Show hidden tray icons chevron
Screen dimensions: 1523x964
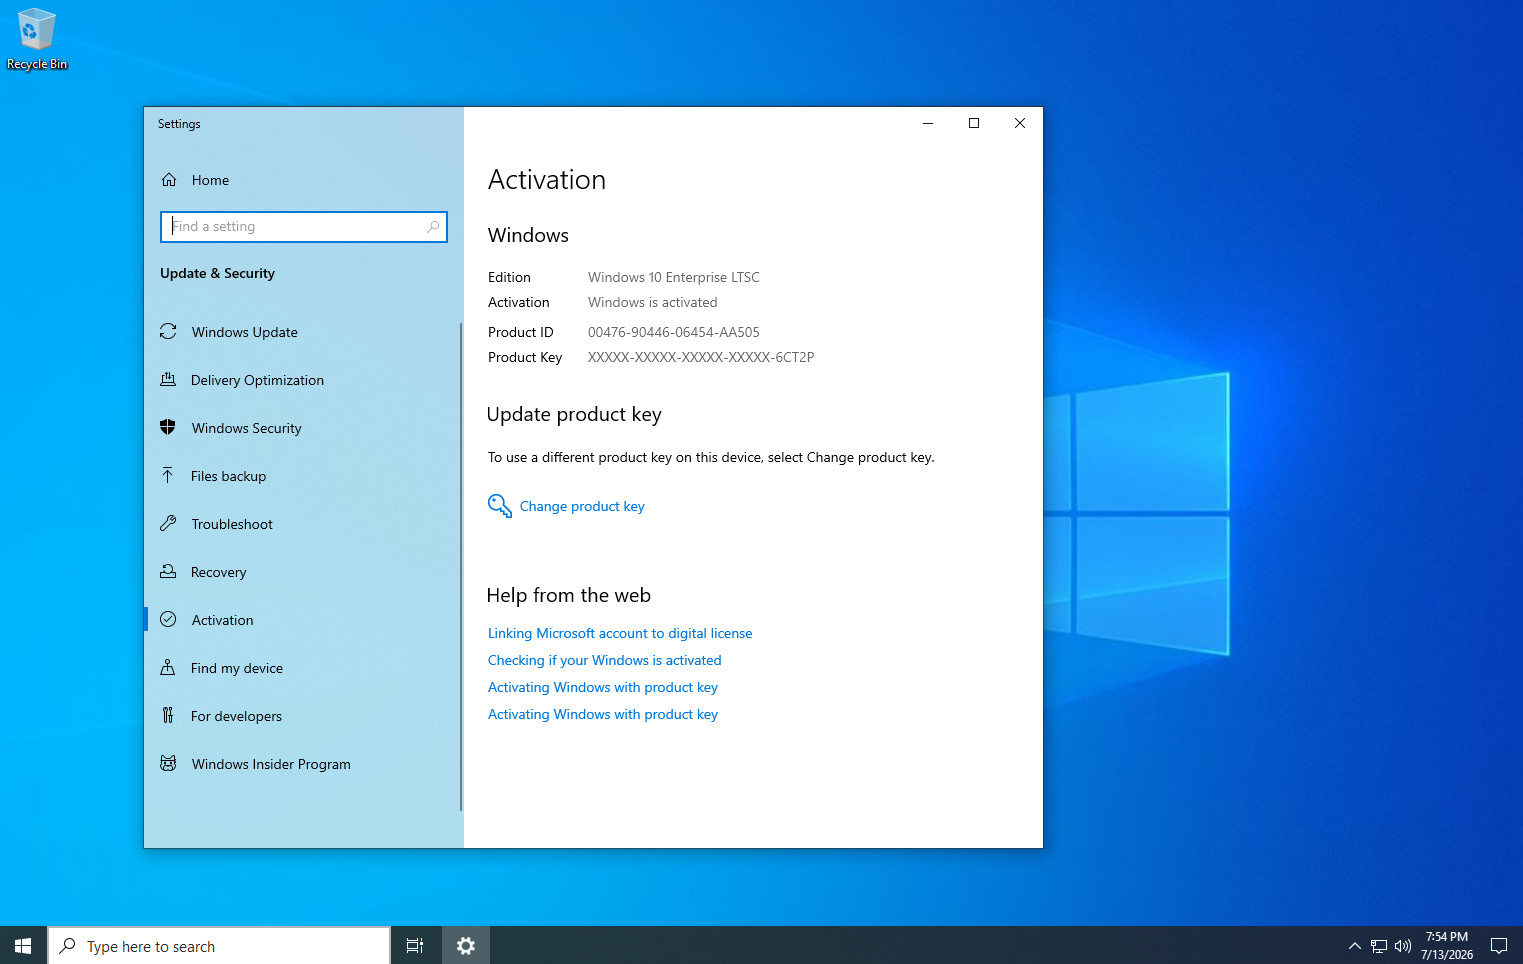coord(1355,946)
